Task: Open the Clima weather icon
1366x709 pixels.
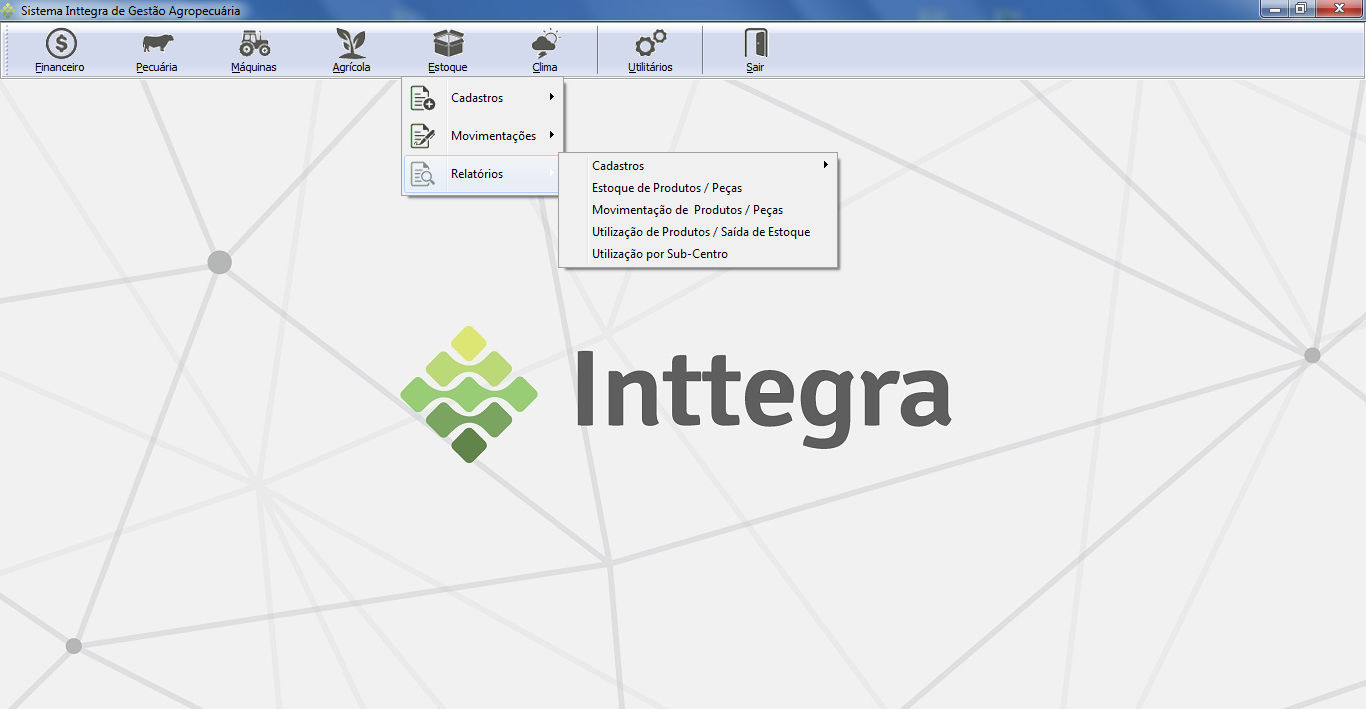Action: coord(546,44)
